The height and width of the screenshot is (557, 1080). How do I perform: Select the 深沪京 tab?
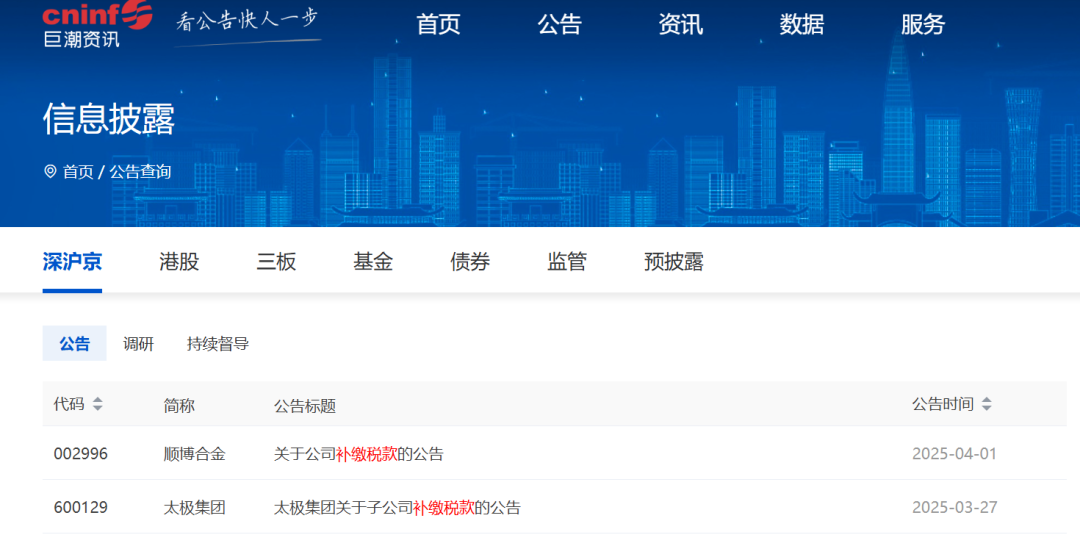pos(72,262)
